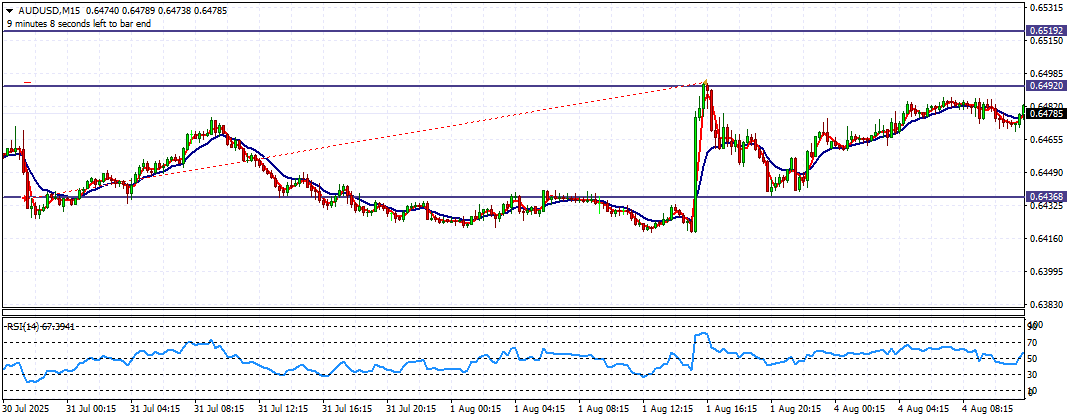This screenshot has height=420, width=1070.
Task: Click the '31 Jul 00:15' time axis label
Action: point(92,410)
